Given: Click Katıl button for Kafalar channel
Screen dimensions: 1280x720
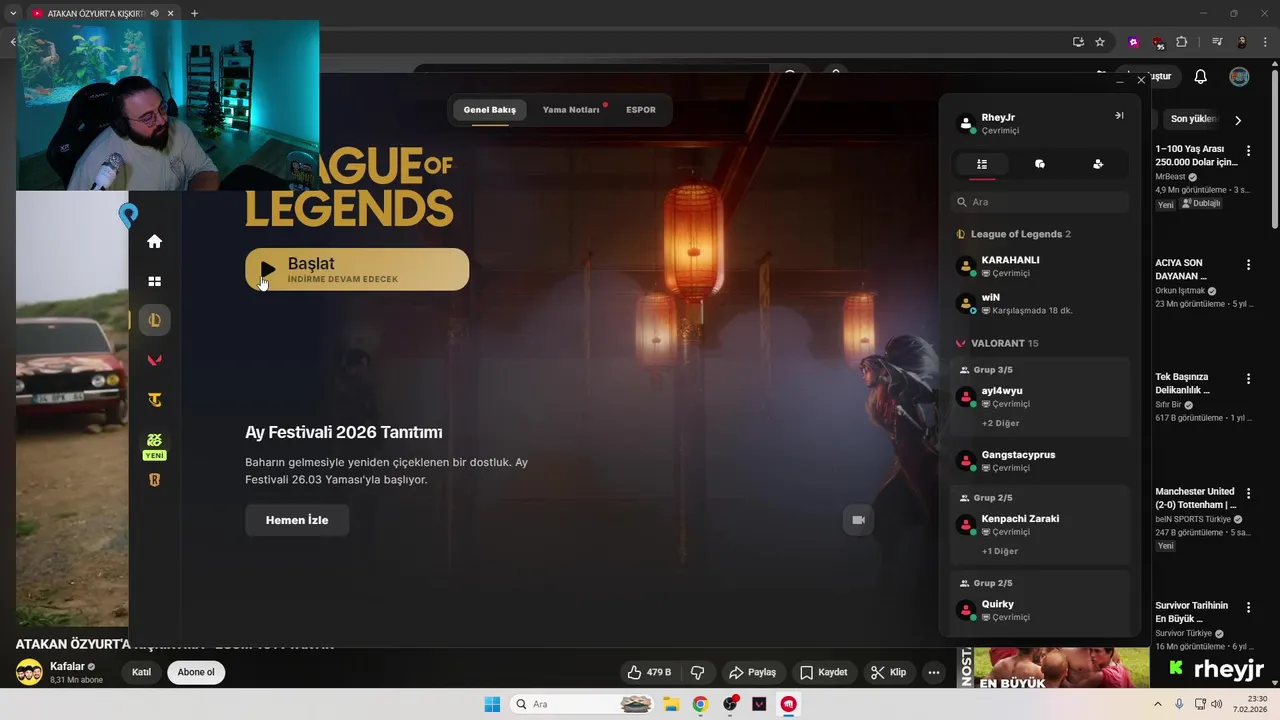Looking at the screenshot, I should (x=142, y=672).
